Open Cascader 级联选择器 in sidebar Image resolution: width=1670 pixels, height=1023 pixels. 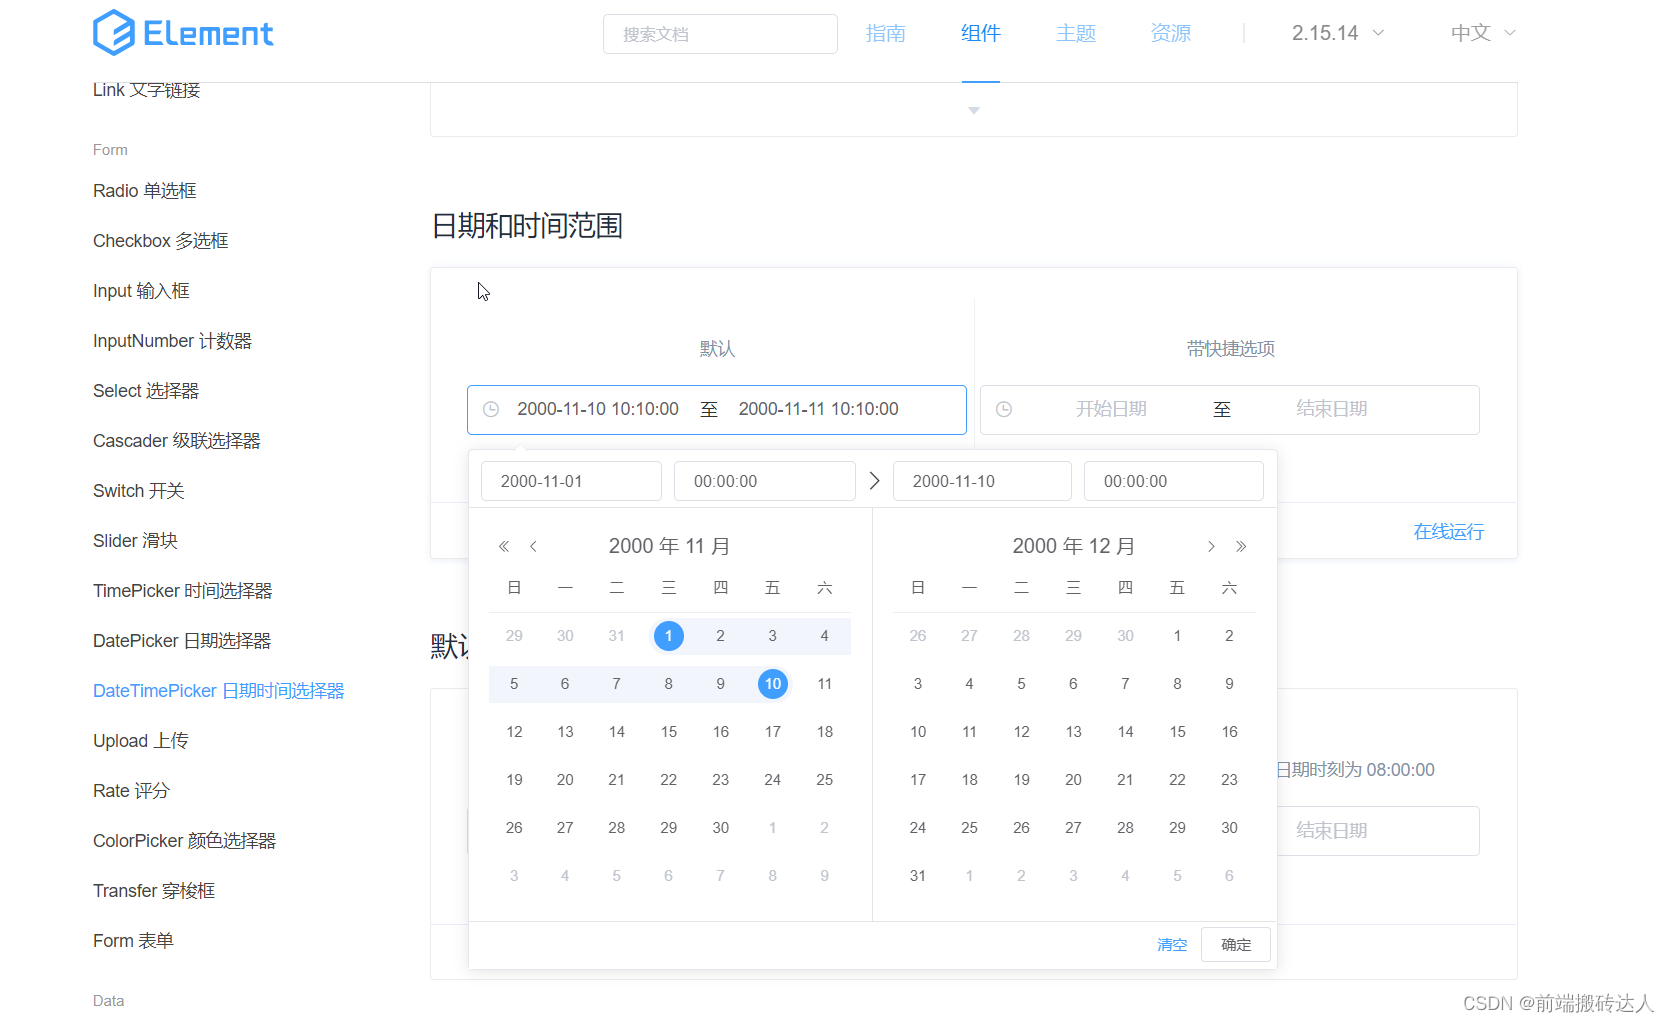coord(177,441)
